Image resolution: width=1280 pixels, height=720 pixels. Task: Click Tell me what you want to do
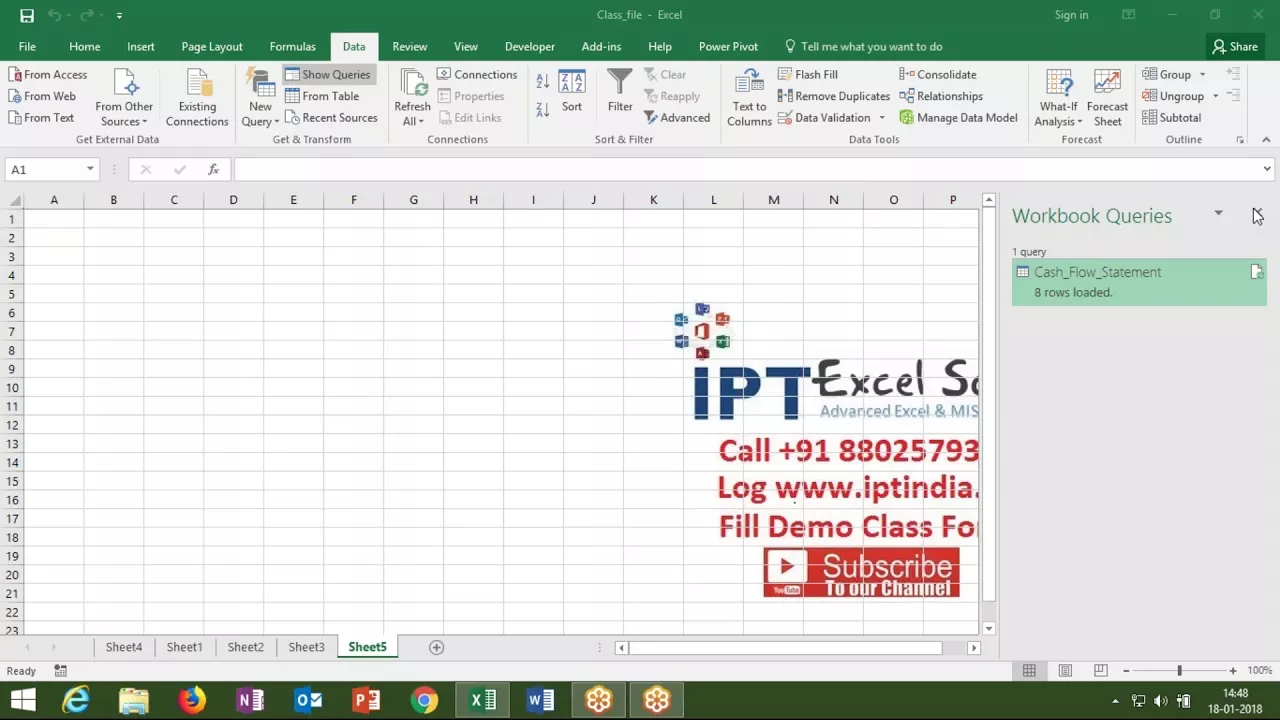(863, 46)
